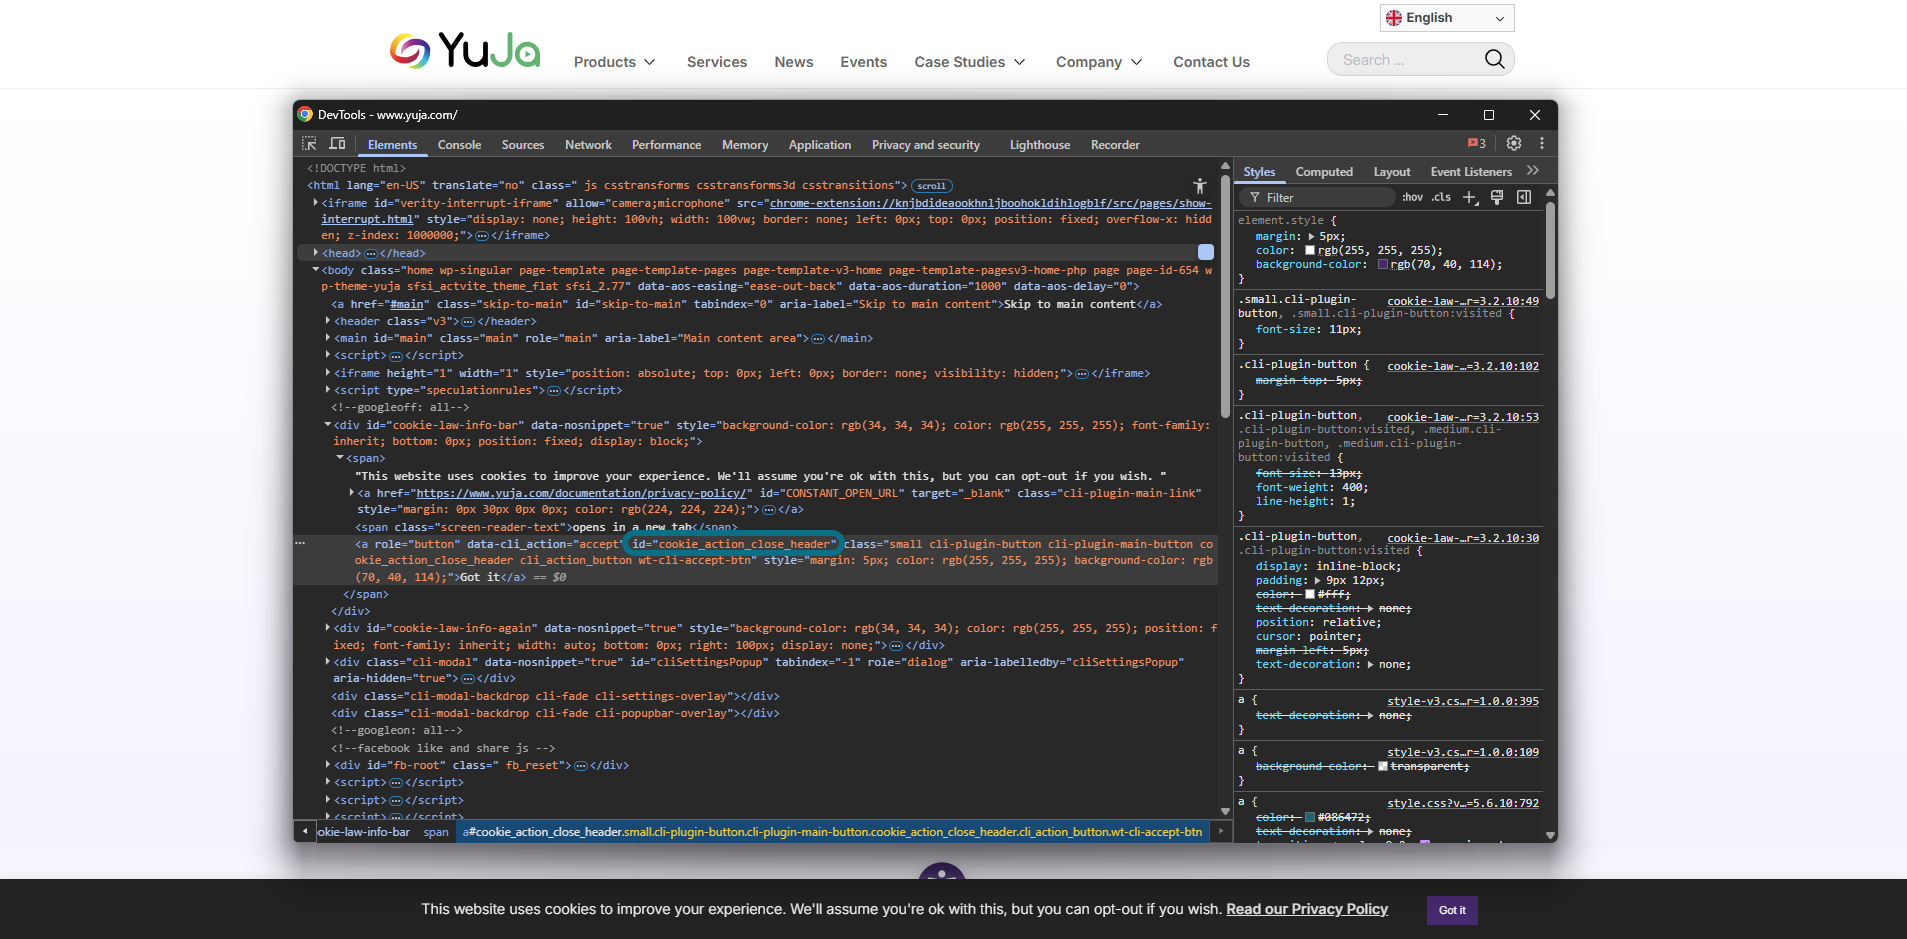Open the Sources tab
This screenshot has height=939, width=1907.
(x=523, y=145)
